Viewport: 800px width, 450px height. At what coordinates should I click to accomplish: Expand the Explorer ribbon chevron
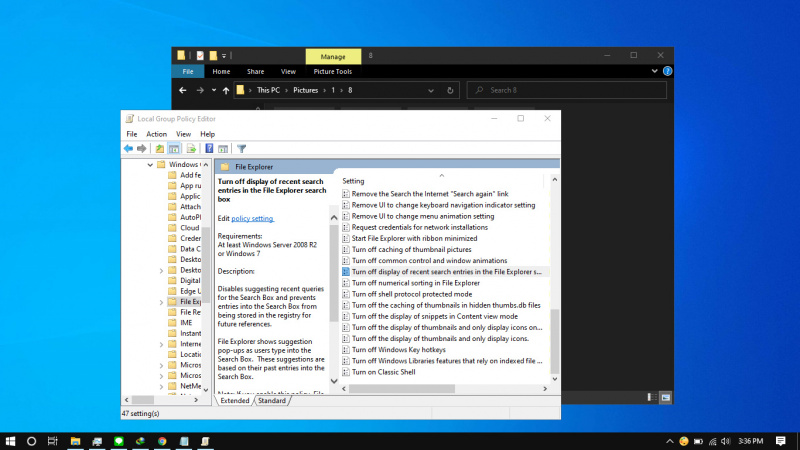pyautogui.click(x=655, y=71)
